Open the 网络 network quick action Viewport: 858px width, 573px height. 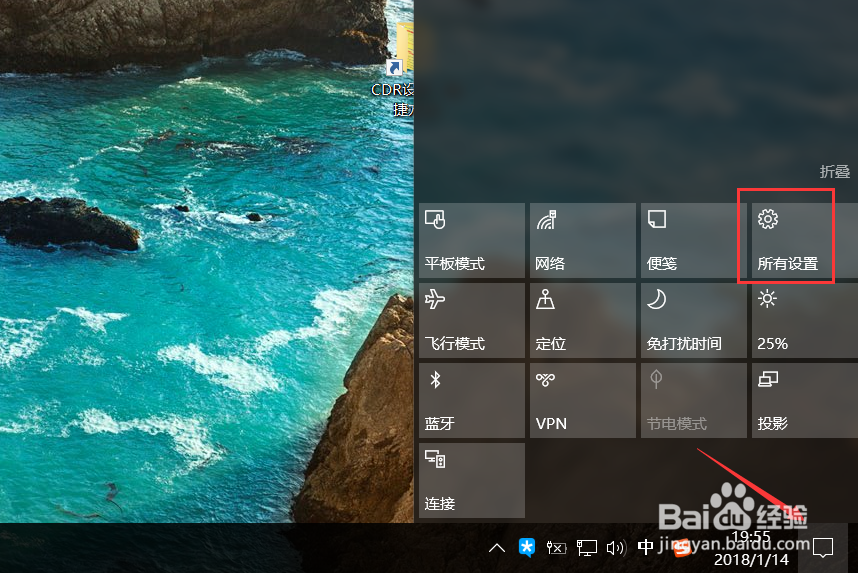point(583,241)
